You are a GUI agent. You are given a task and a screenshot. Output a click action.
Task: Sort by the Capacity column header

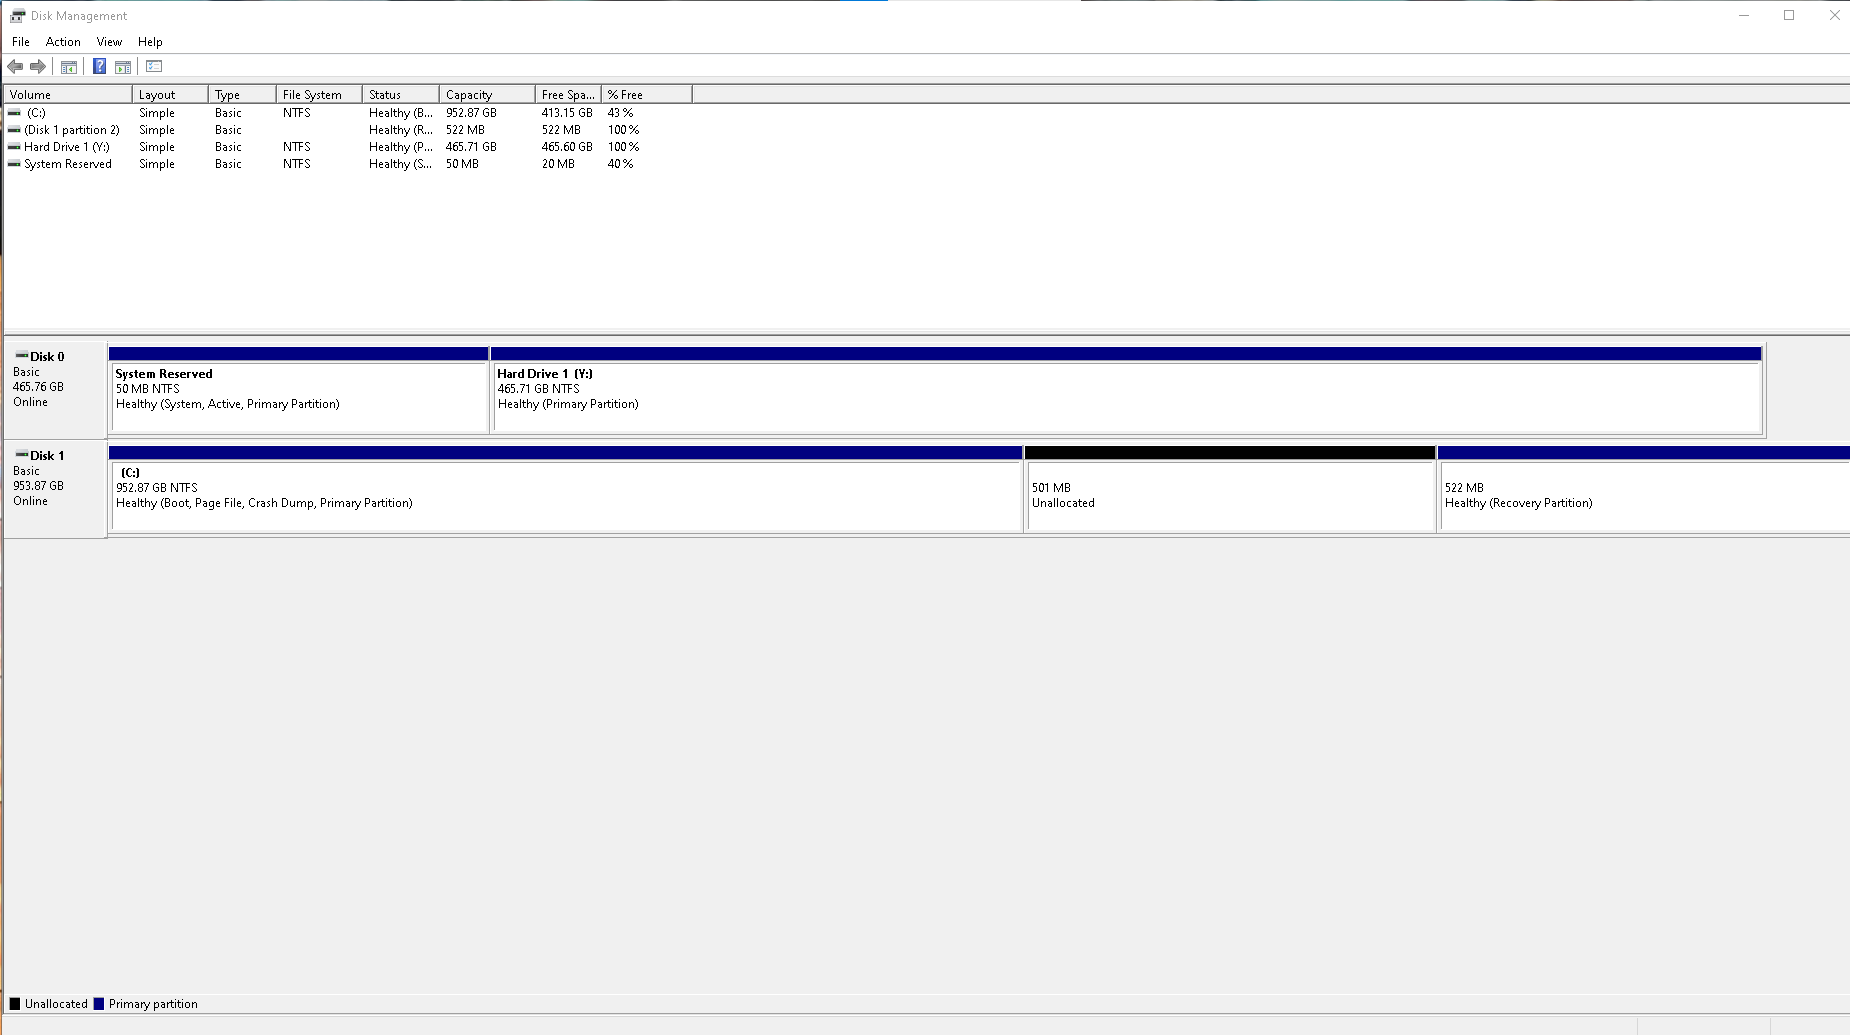(x=487, y=95)
